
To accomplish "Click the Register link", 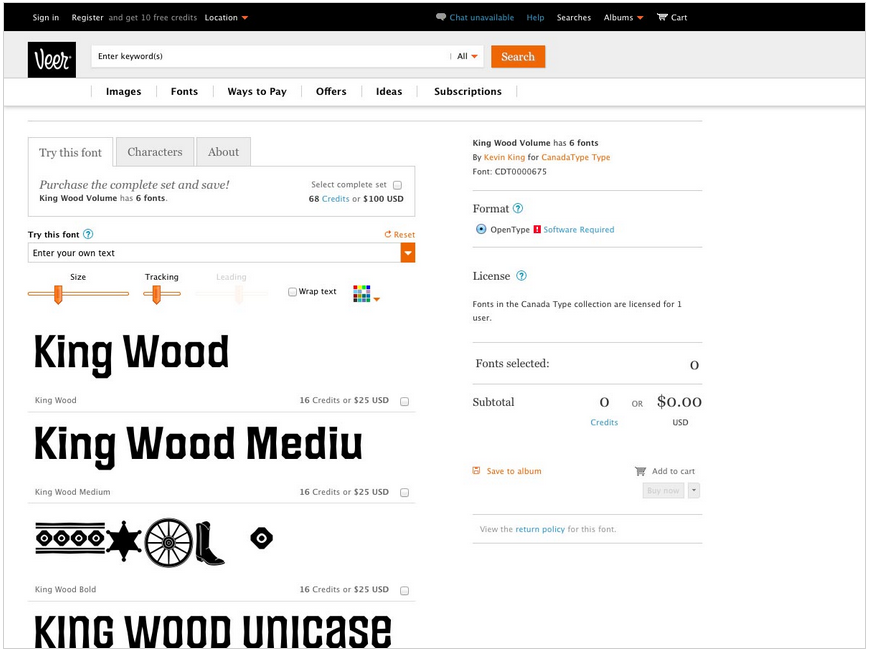I will coord(88,17).
